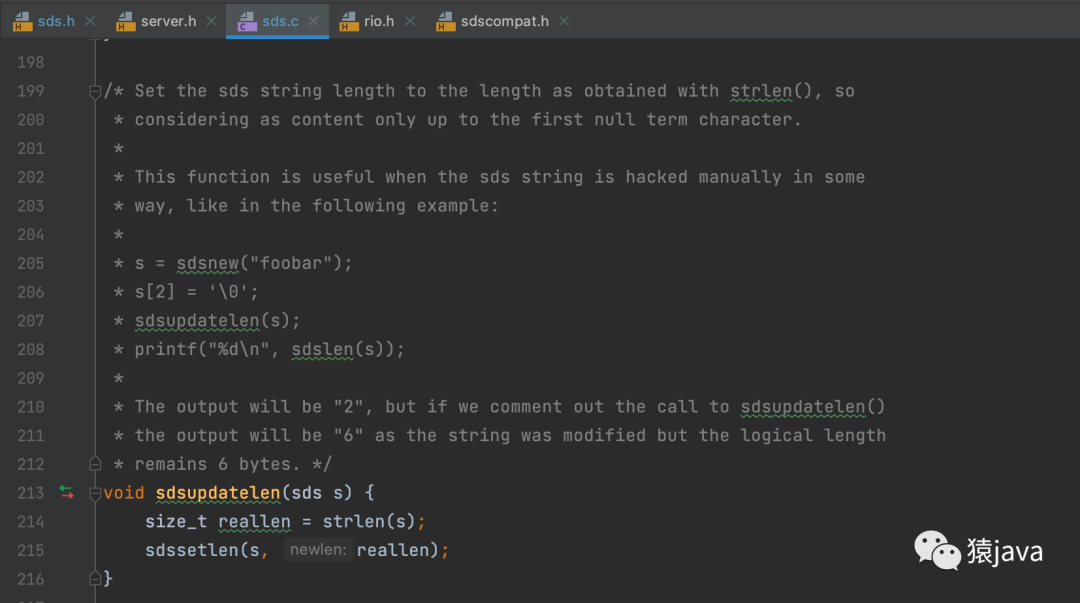Click the sds.h header file icon
This screenshot has width=1080, height=603.
pos(22,21)
